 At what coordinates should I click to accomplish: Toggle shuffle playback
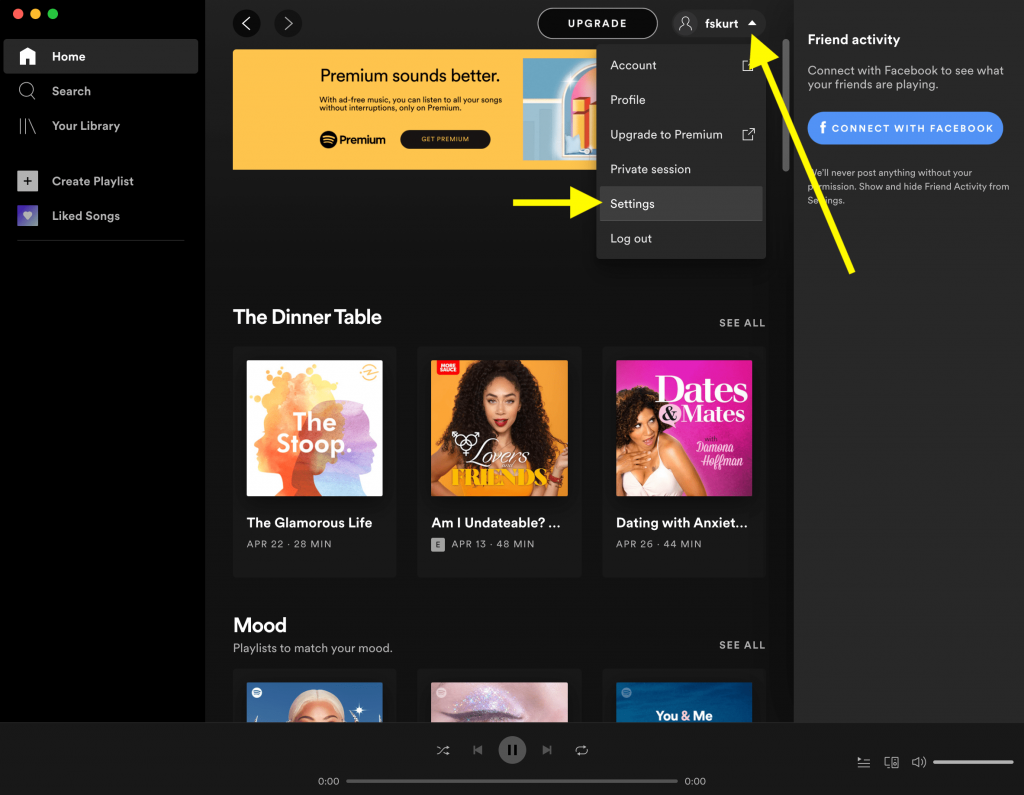coord(443,750)
